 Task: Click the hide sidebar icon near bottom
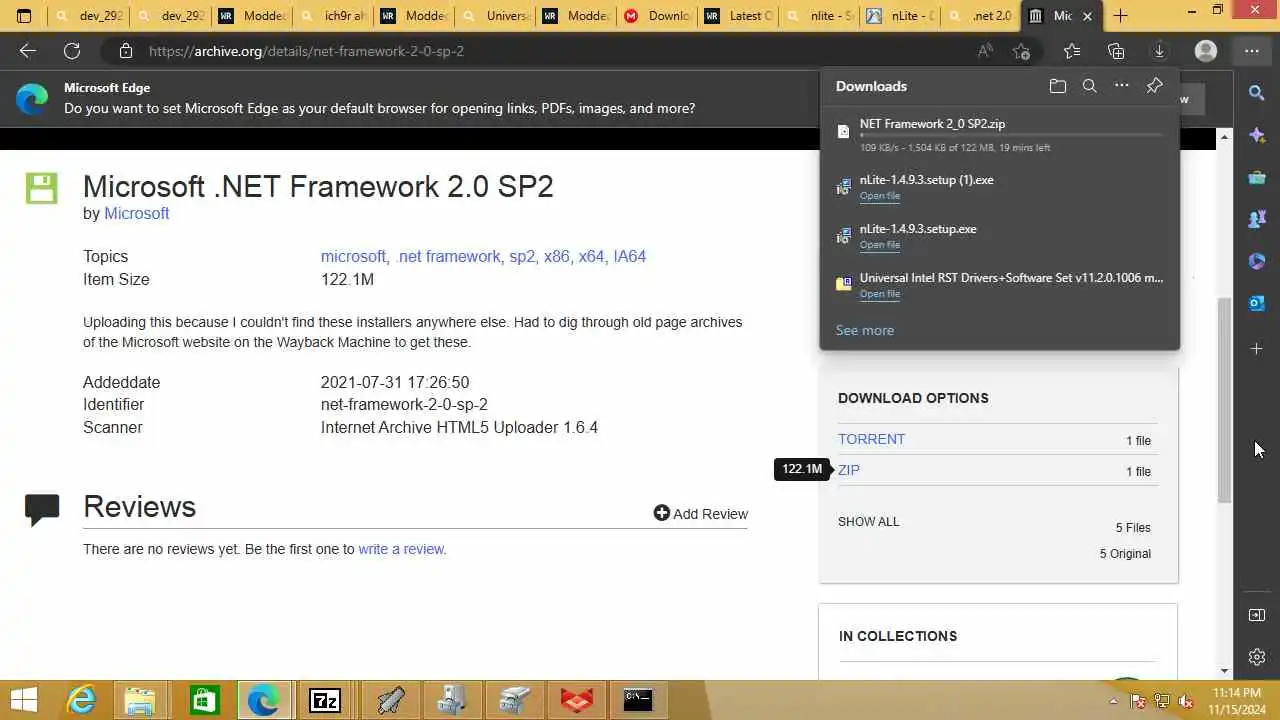[x=1257, y=615]
